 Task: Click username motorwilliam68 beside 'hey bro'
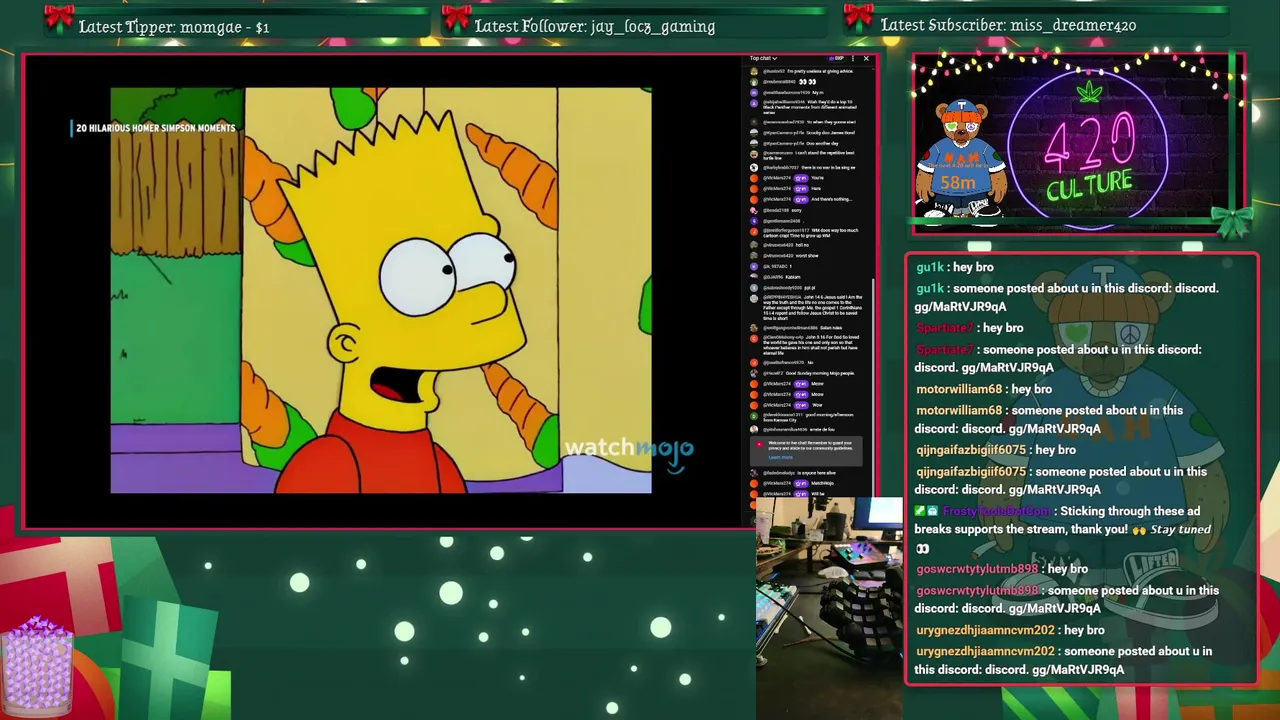point(958,389)
